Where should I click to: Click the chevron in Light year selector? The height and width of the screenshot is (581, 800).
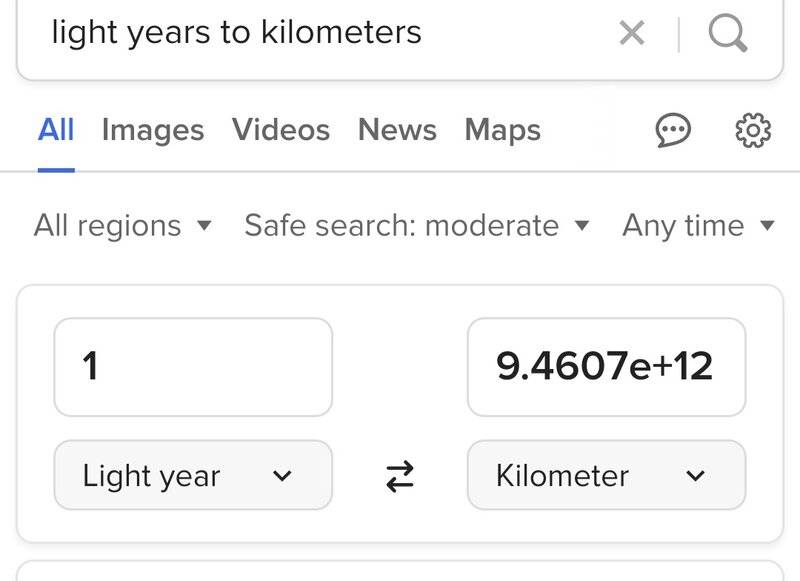pos(283,476)
